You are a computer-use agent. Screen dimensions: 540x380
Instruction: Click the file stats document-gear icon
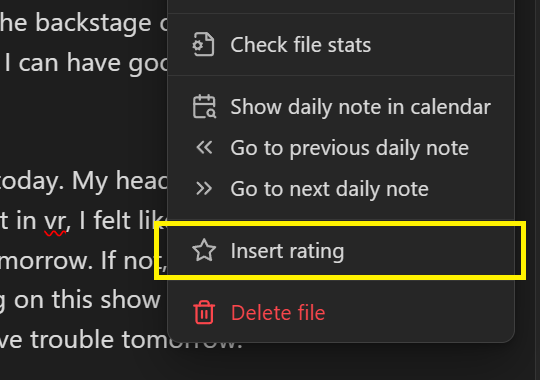click(x=204, y=44)
